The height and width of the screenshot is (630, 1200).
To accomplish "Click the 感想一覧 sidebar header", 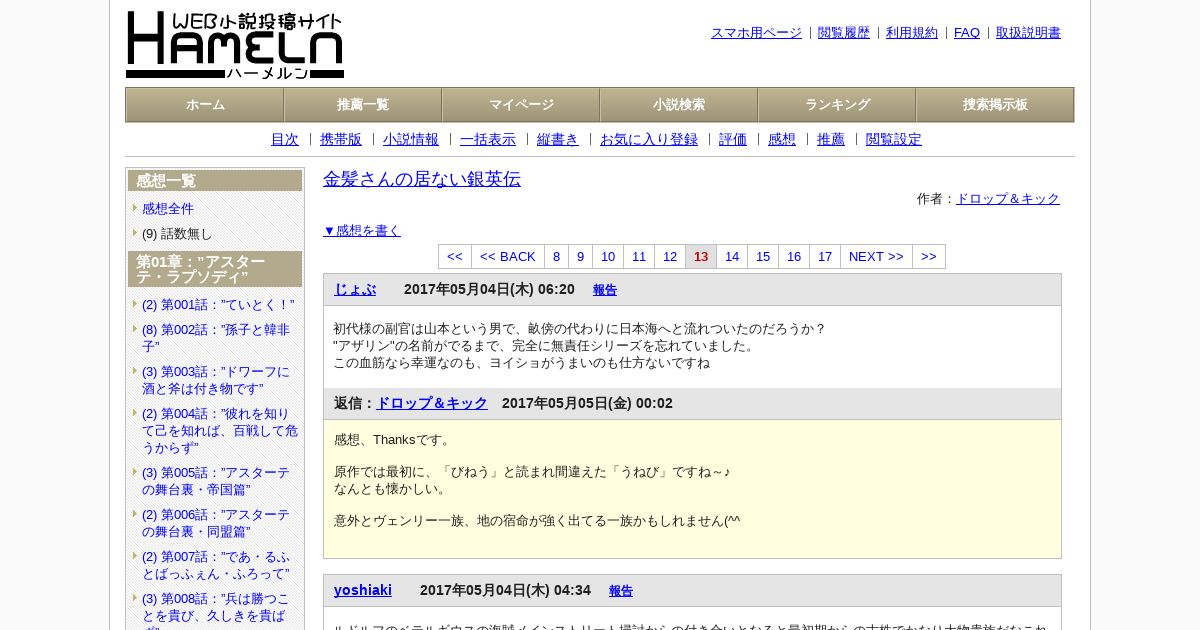I will click(215, 181).
